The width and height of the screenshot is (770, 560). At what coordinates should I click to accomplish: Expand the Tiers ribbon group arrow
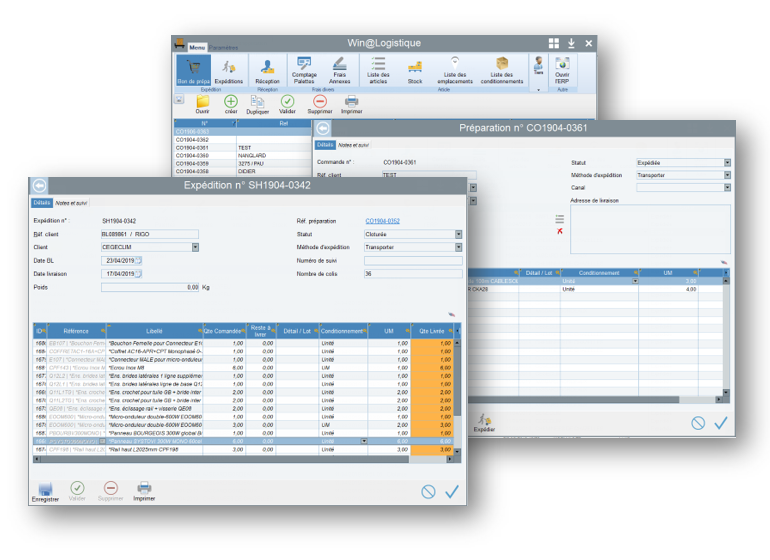(538, 90)
